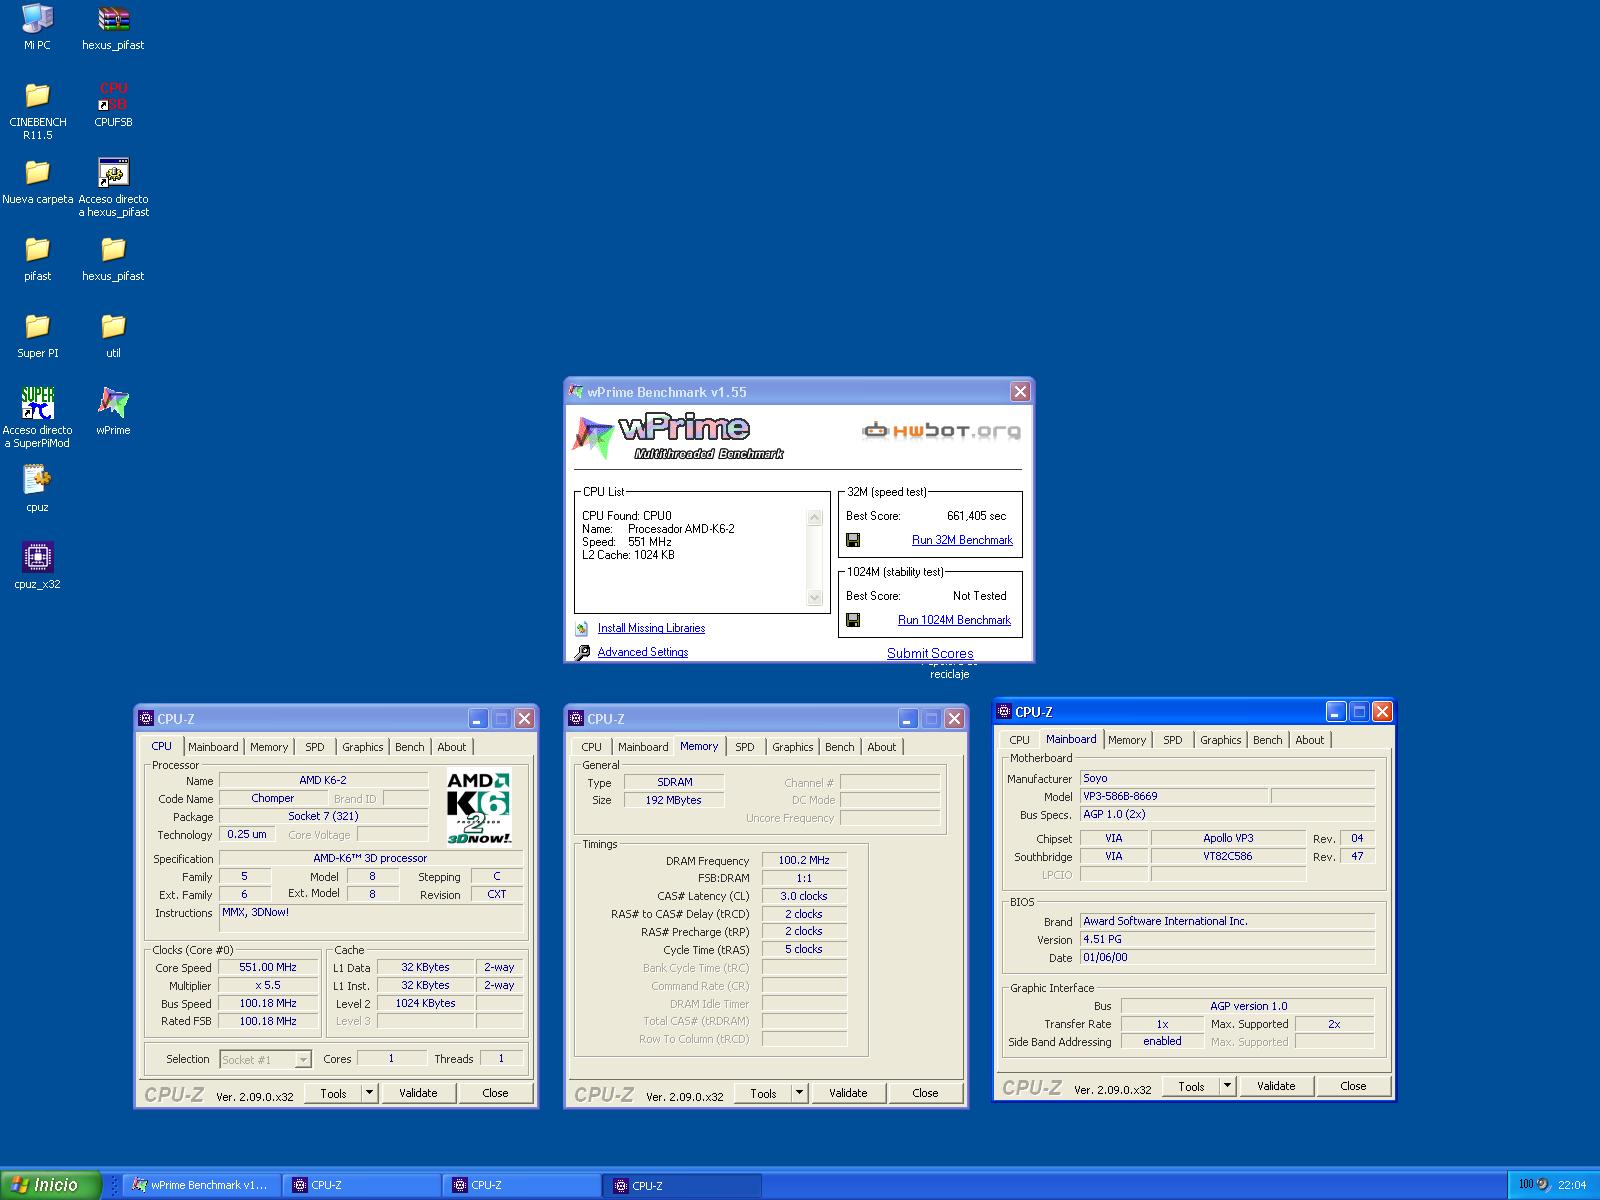This screenshot has width=1600, height=1200.
Task: Select wPrime Benchmark taskbar button
Action: pos(202,1185)
